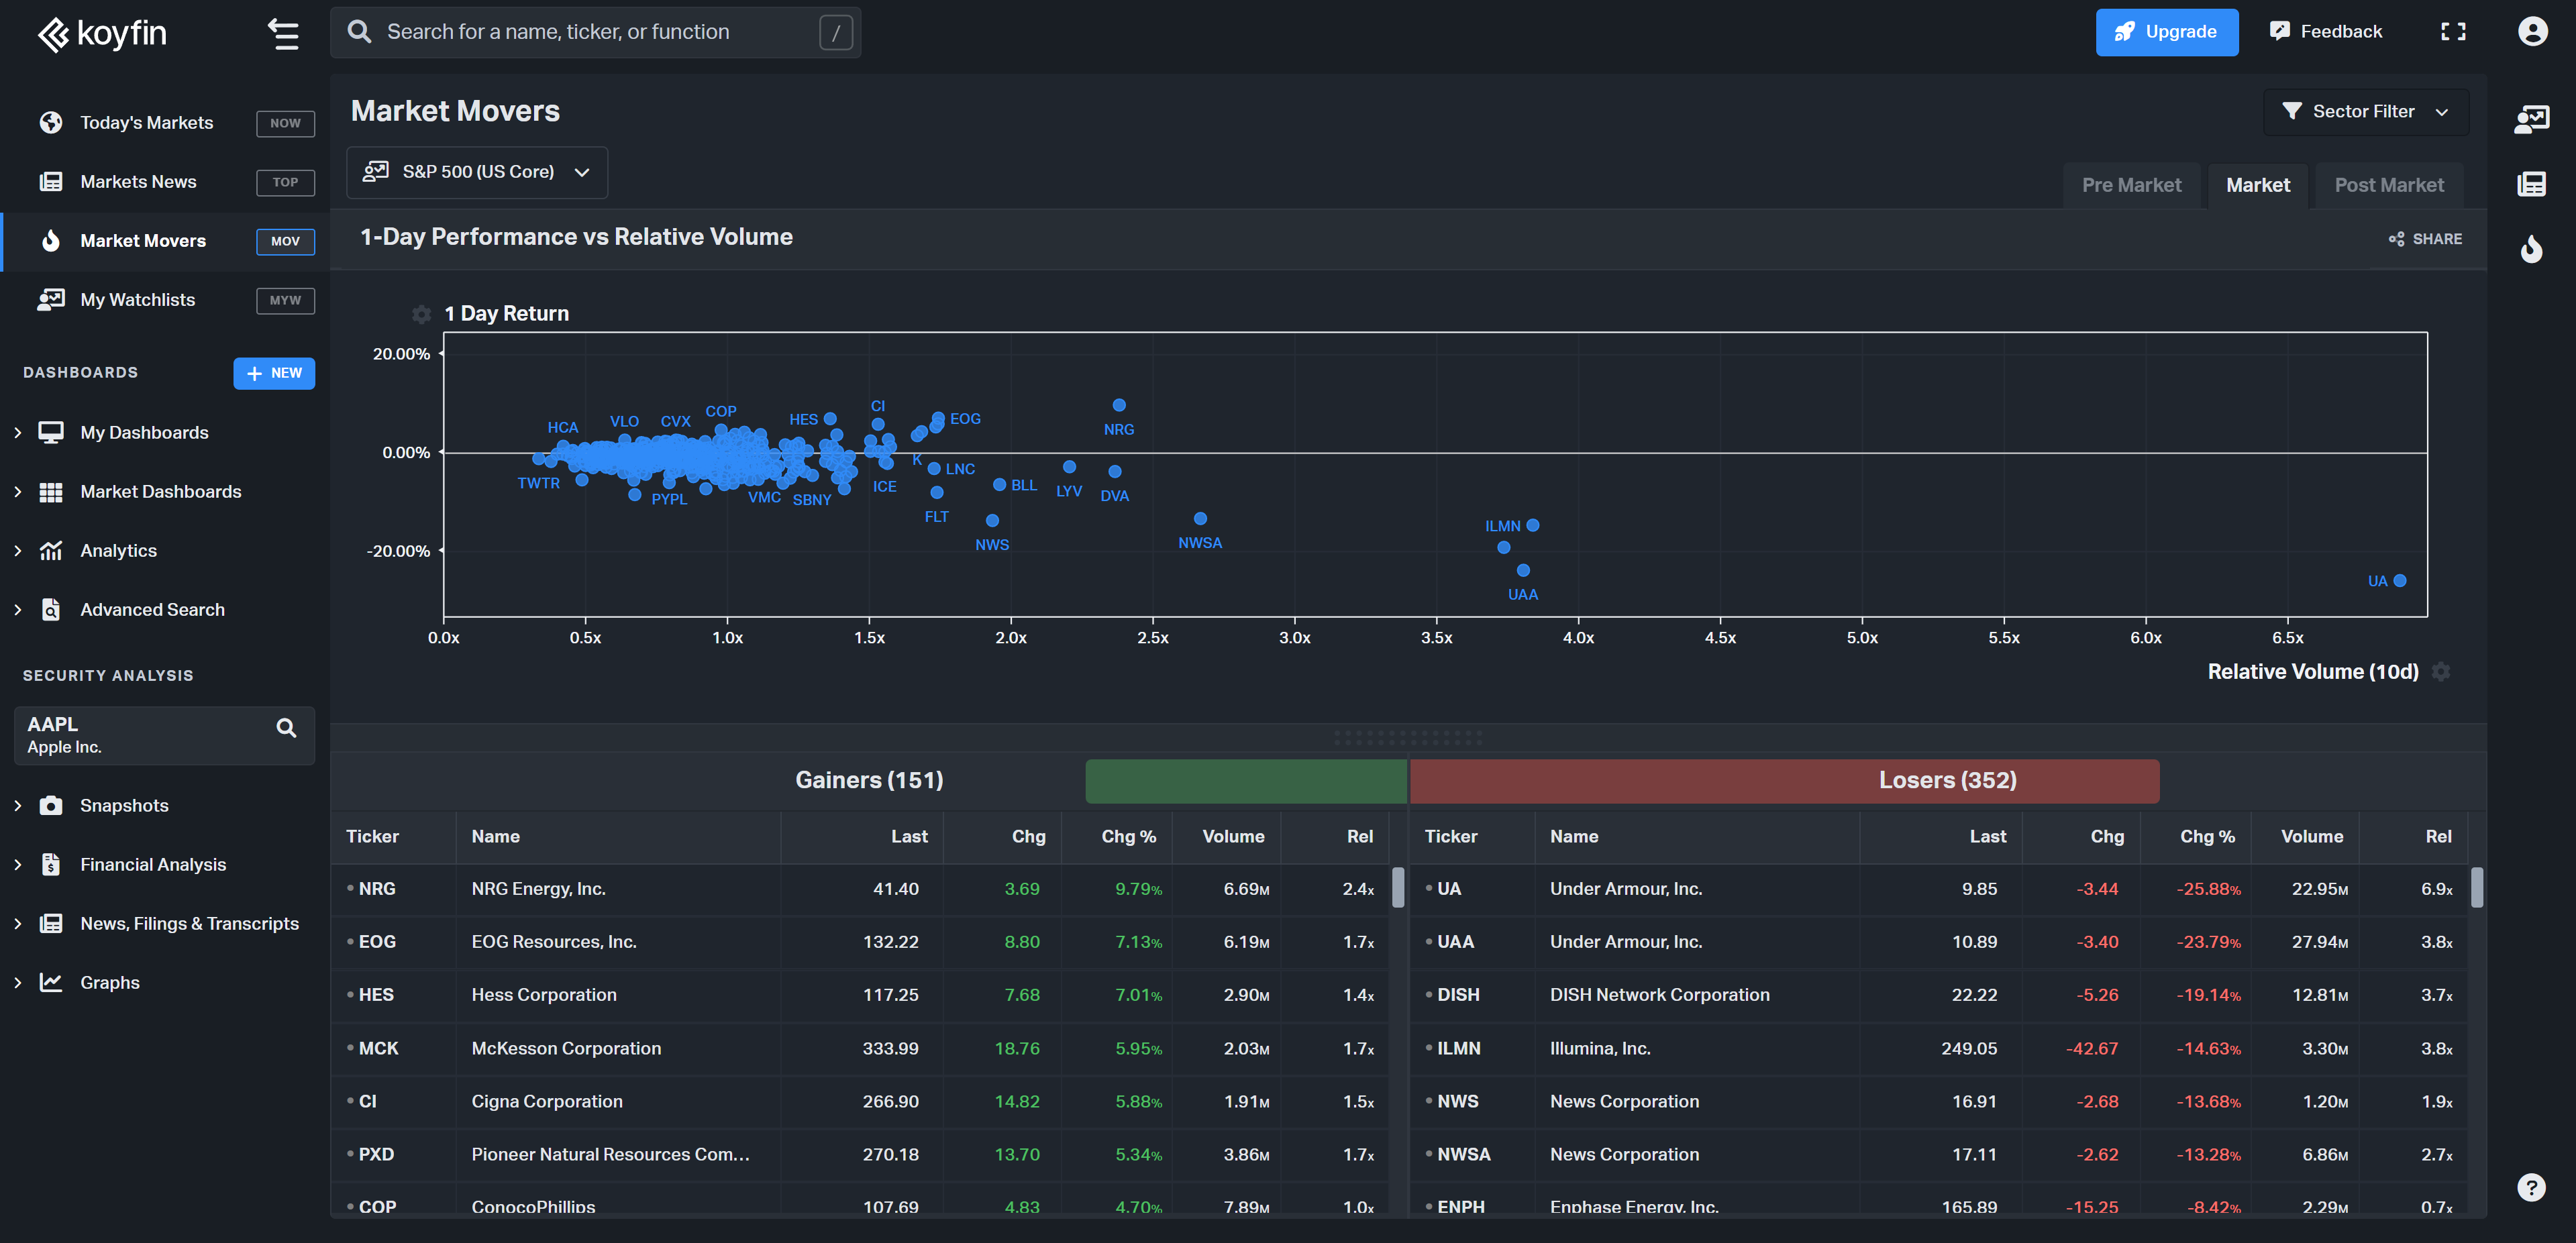Image resolution: width=2576 pixels, height=1243 pixels.
Task: Sort gainers by Chg % column header
Action: pyautogui.click(x=1128, y=837)
